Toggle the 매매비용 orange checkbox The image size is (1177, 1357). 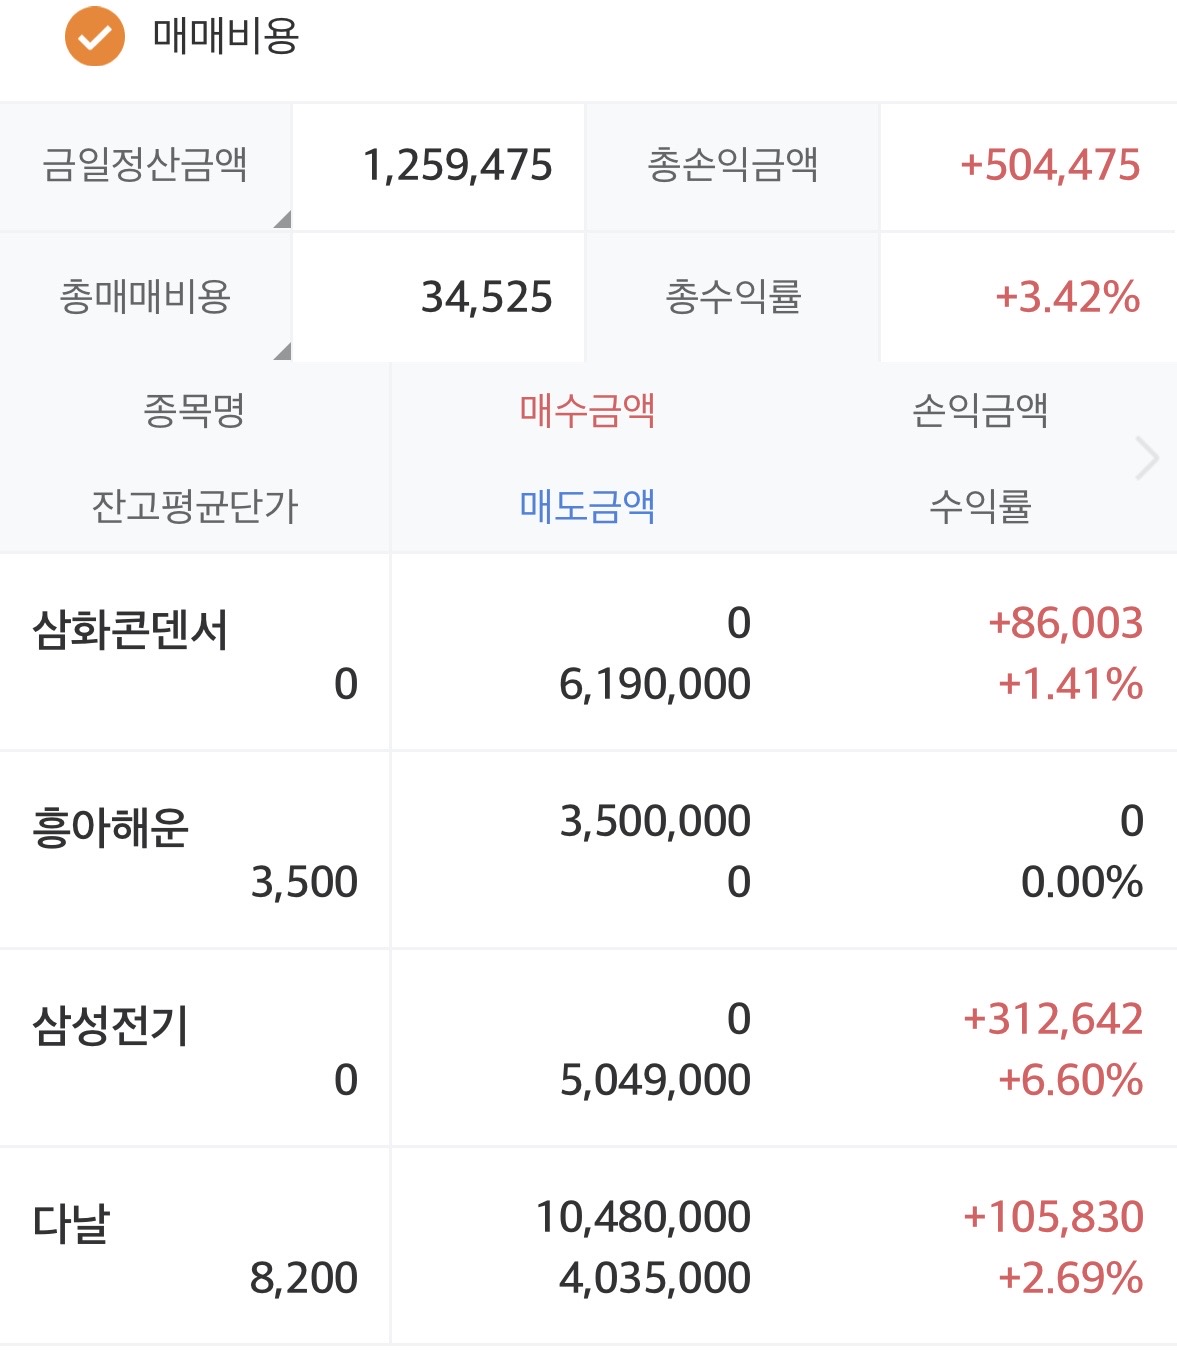[x=95, y=37]
